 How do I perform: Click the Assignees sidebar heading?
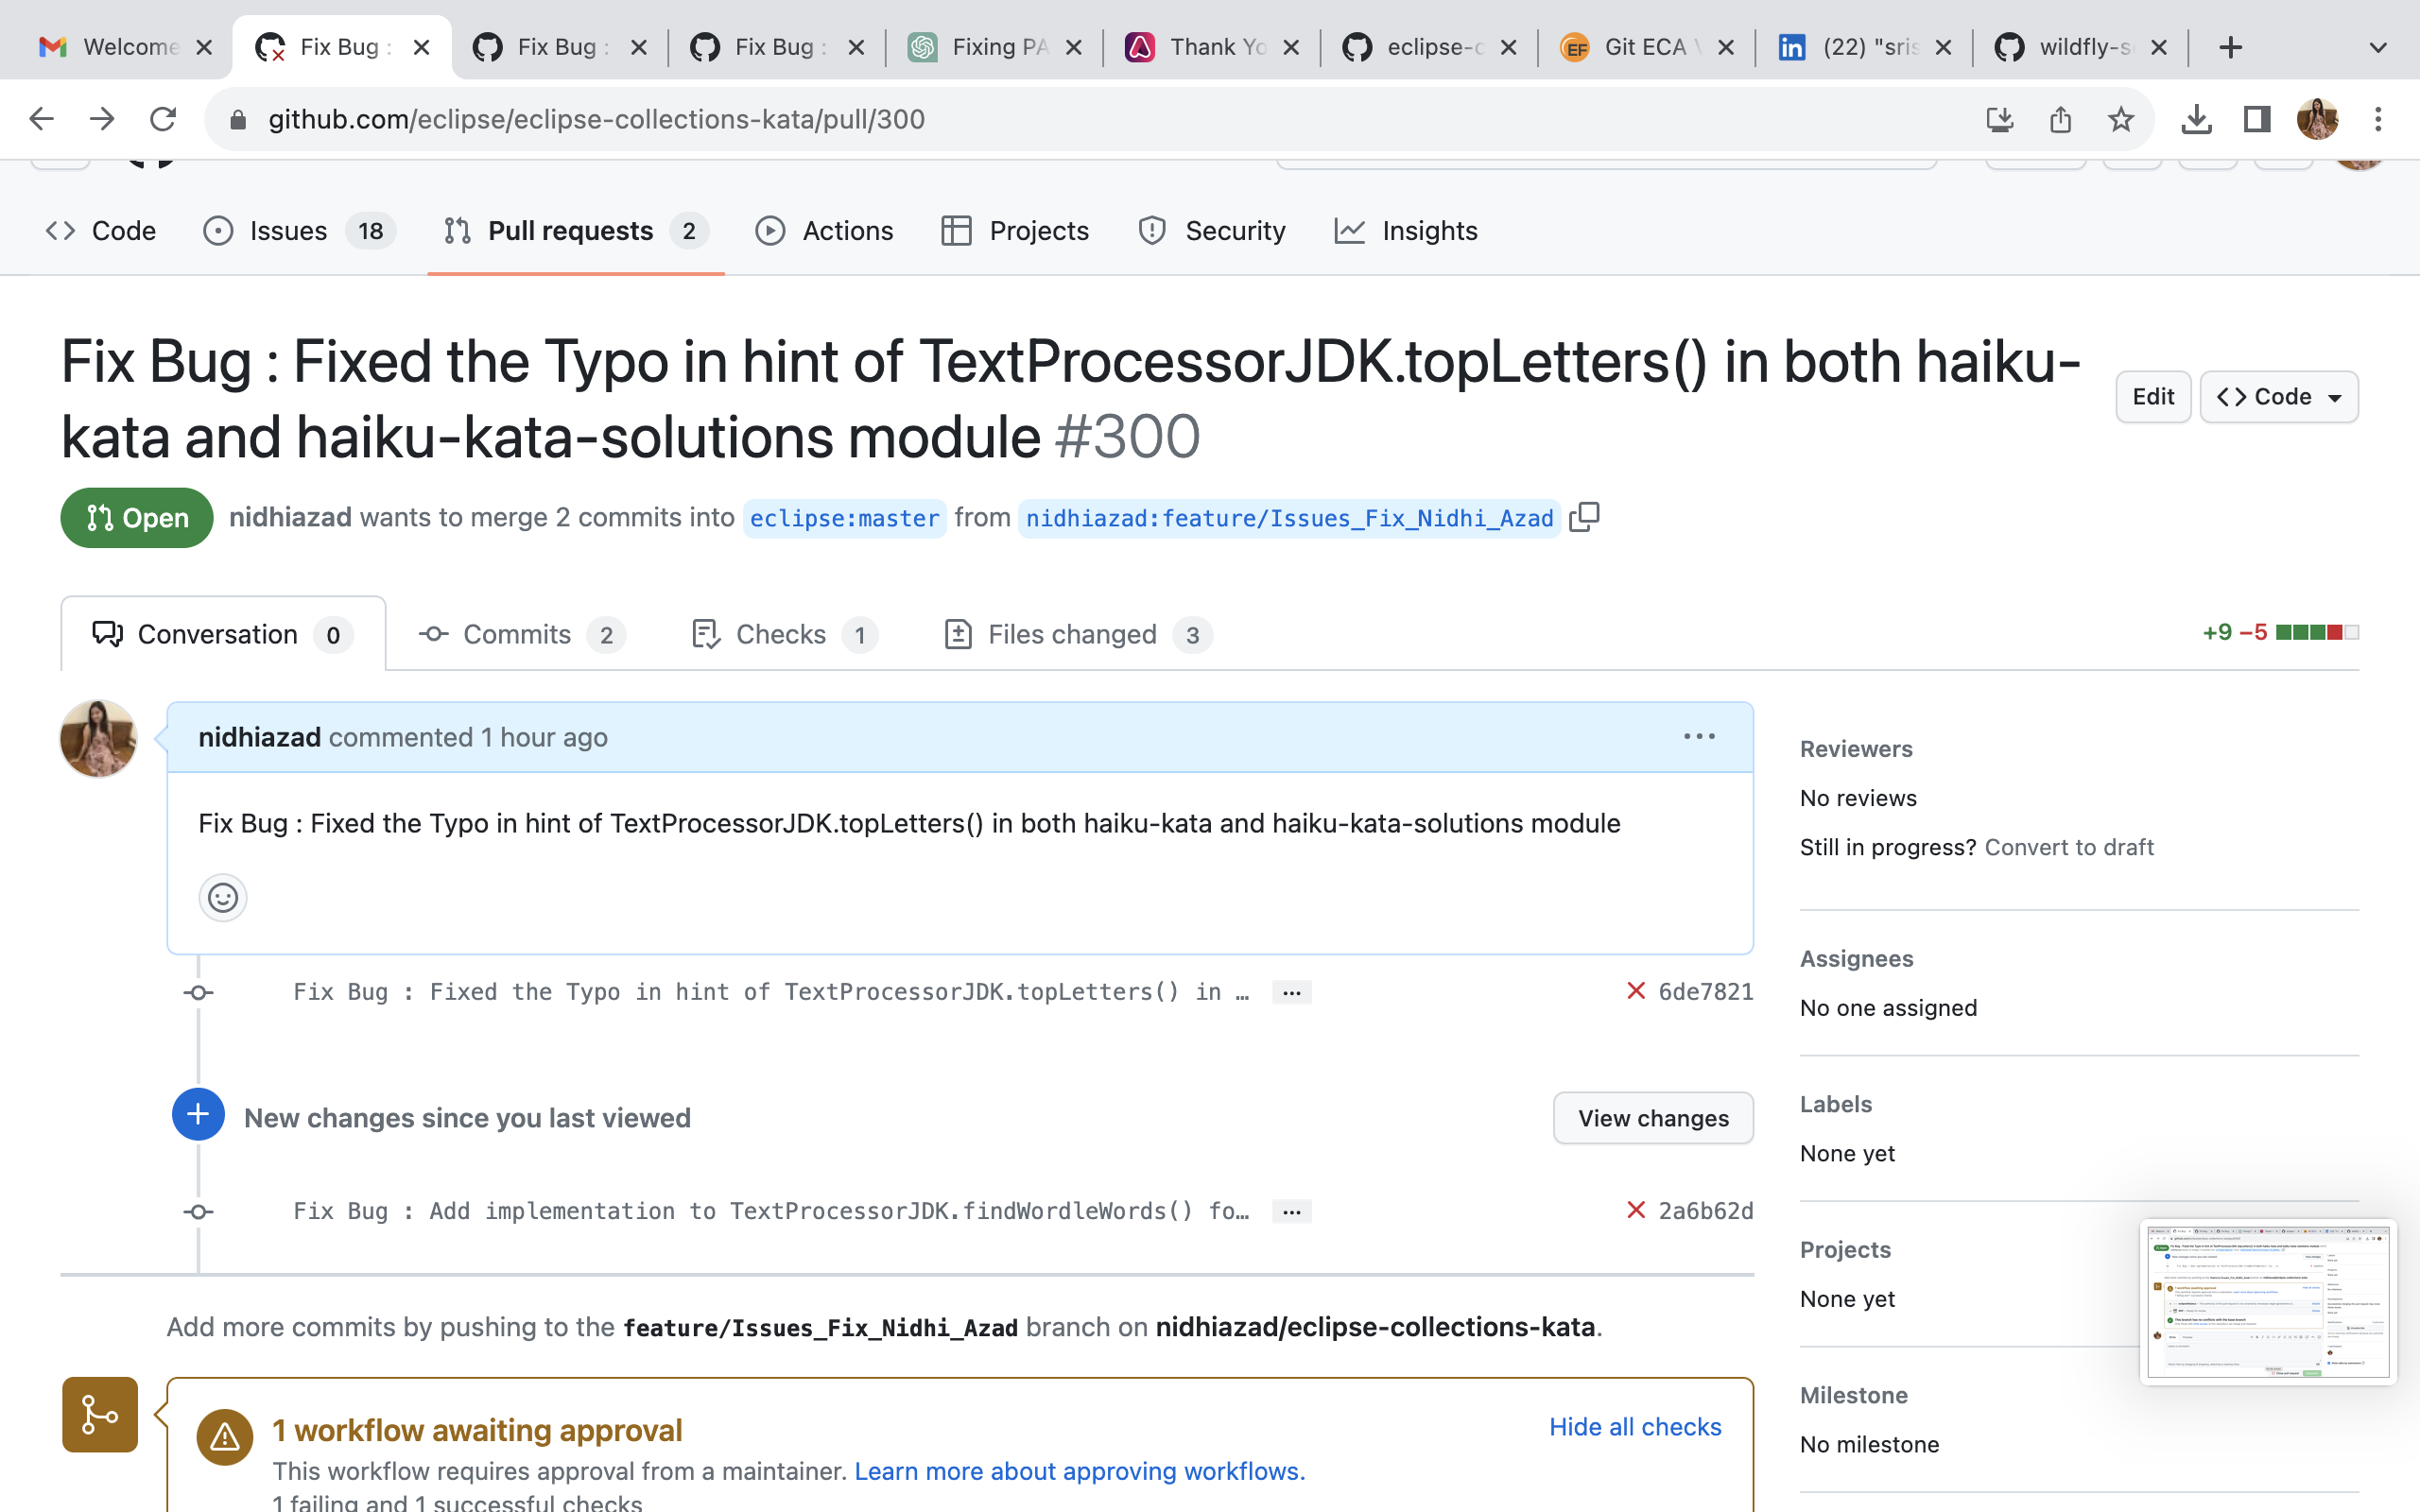pos(1856,958)
